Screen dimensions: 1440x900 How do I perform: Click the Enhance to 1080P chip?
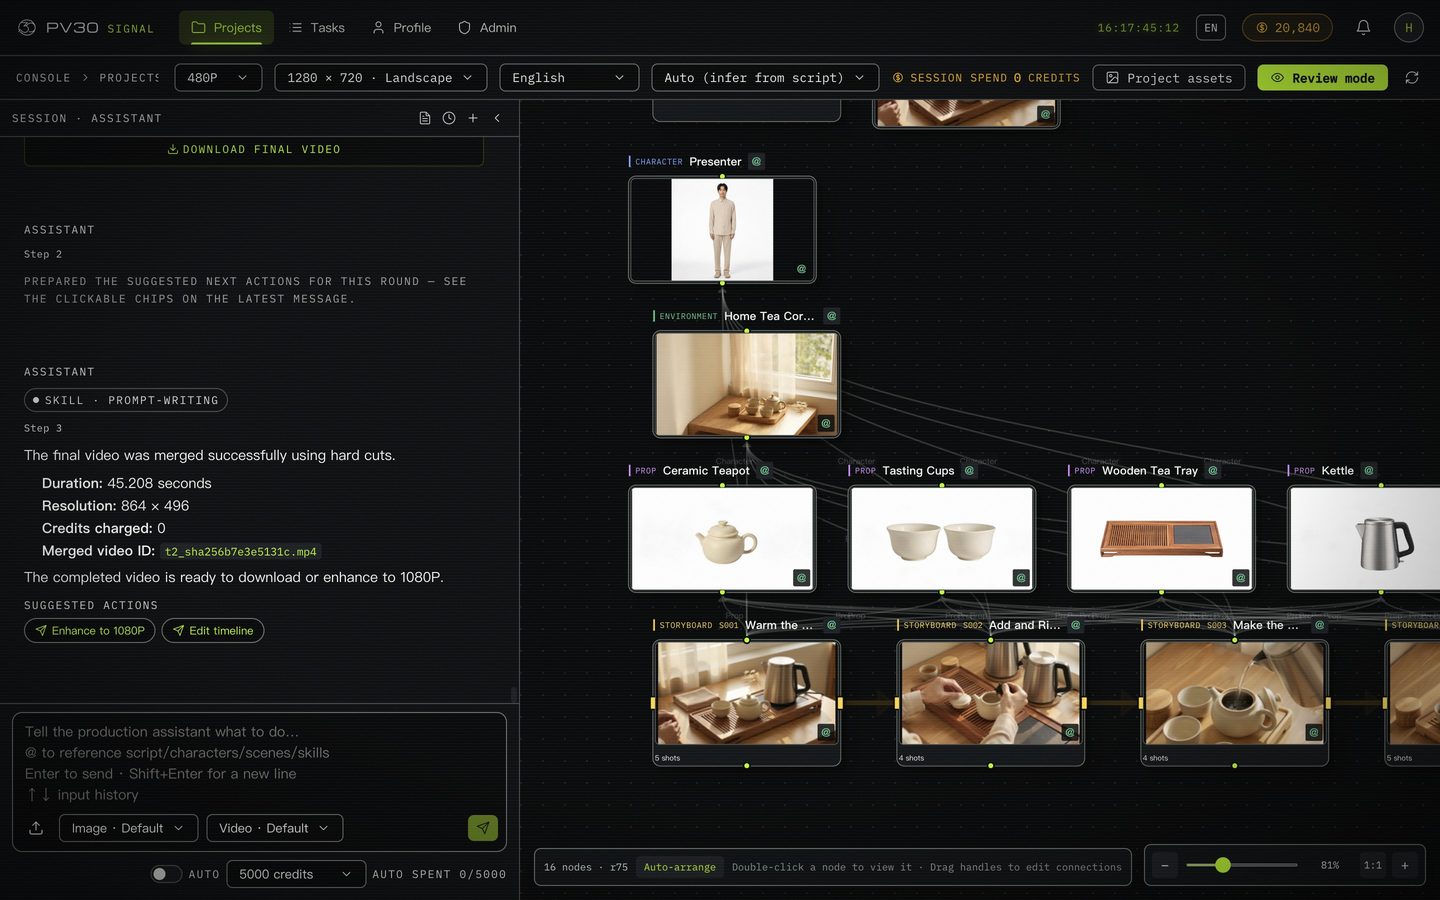90,631
